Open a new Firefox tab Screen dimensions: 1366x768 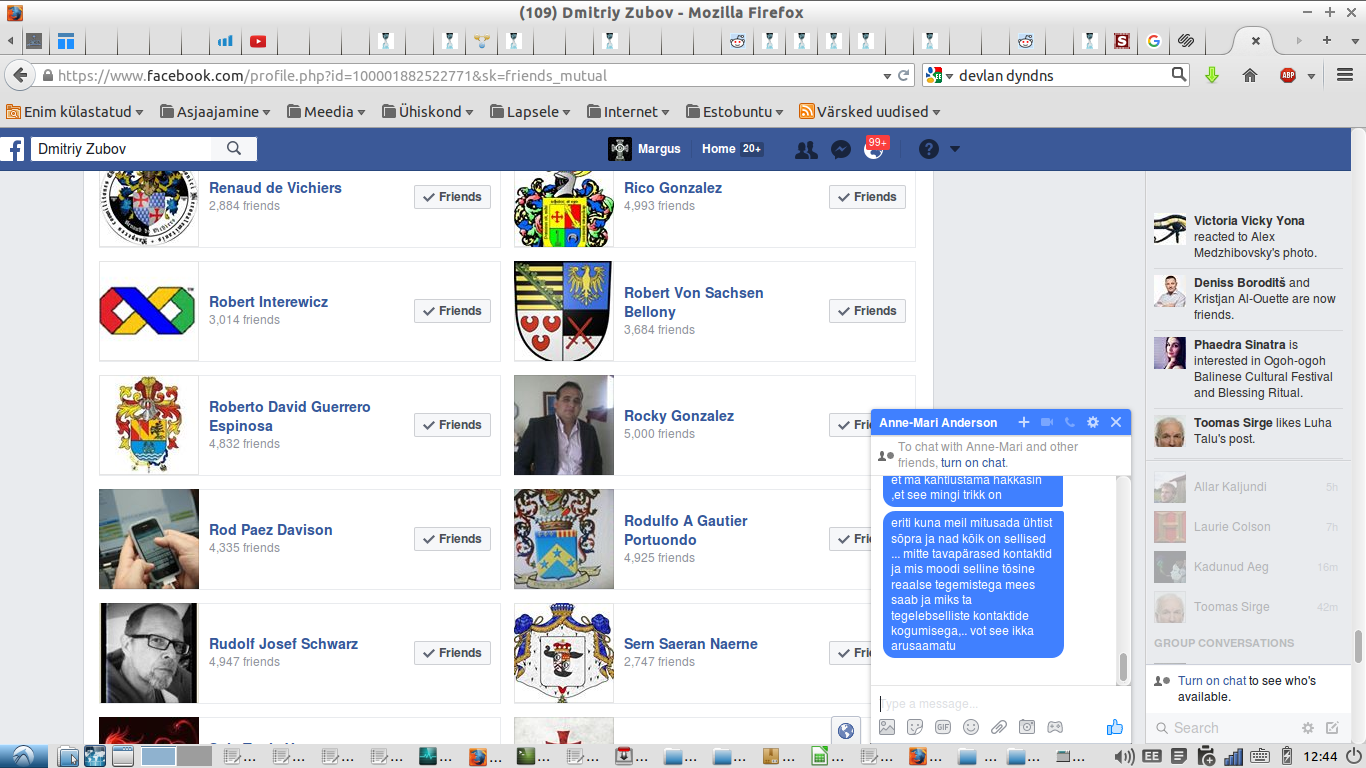pyautogui.click(x=1327, y=41)
